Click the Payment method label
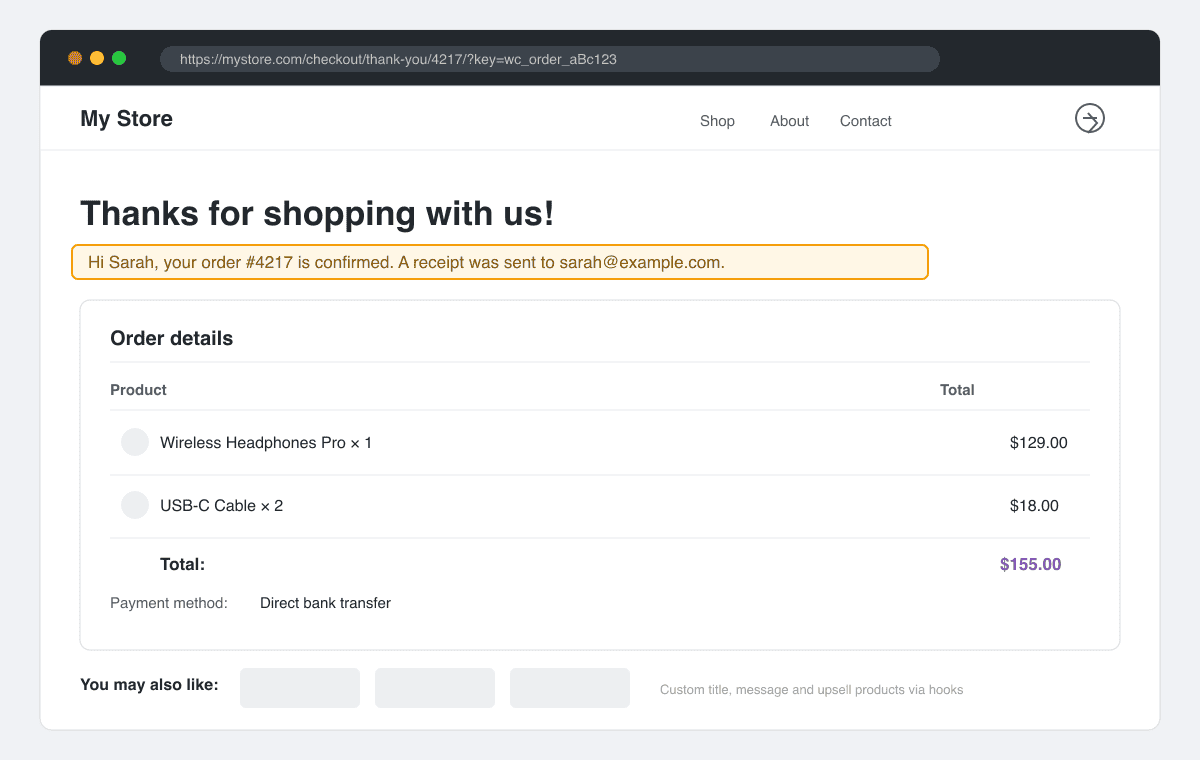The image size is (1200, 760). pos(169,603)
